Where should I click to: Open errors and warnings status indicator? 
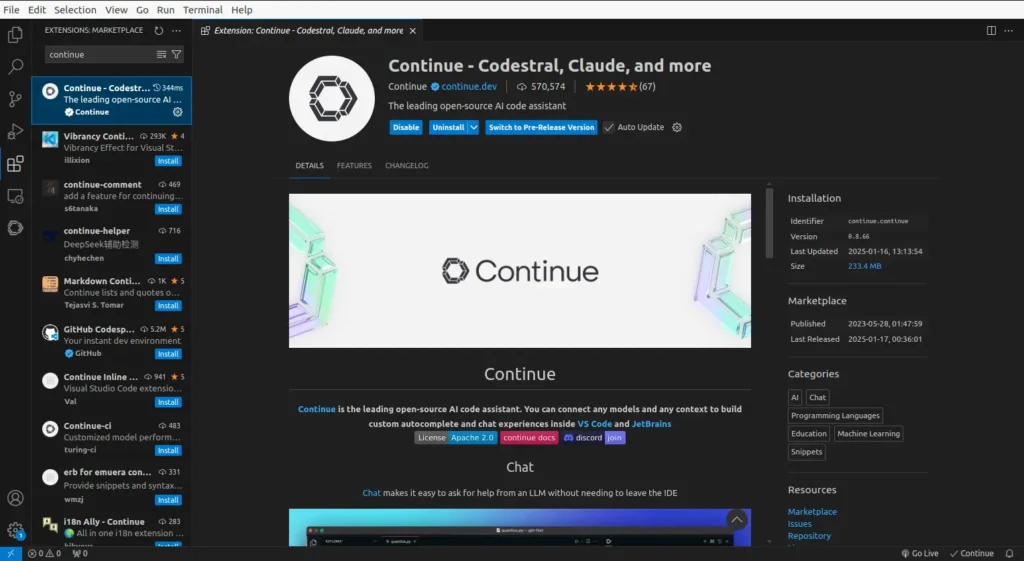click(x=44, y=554)
